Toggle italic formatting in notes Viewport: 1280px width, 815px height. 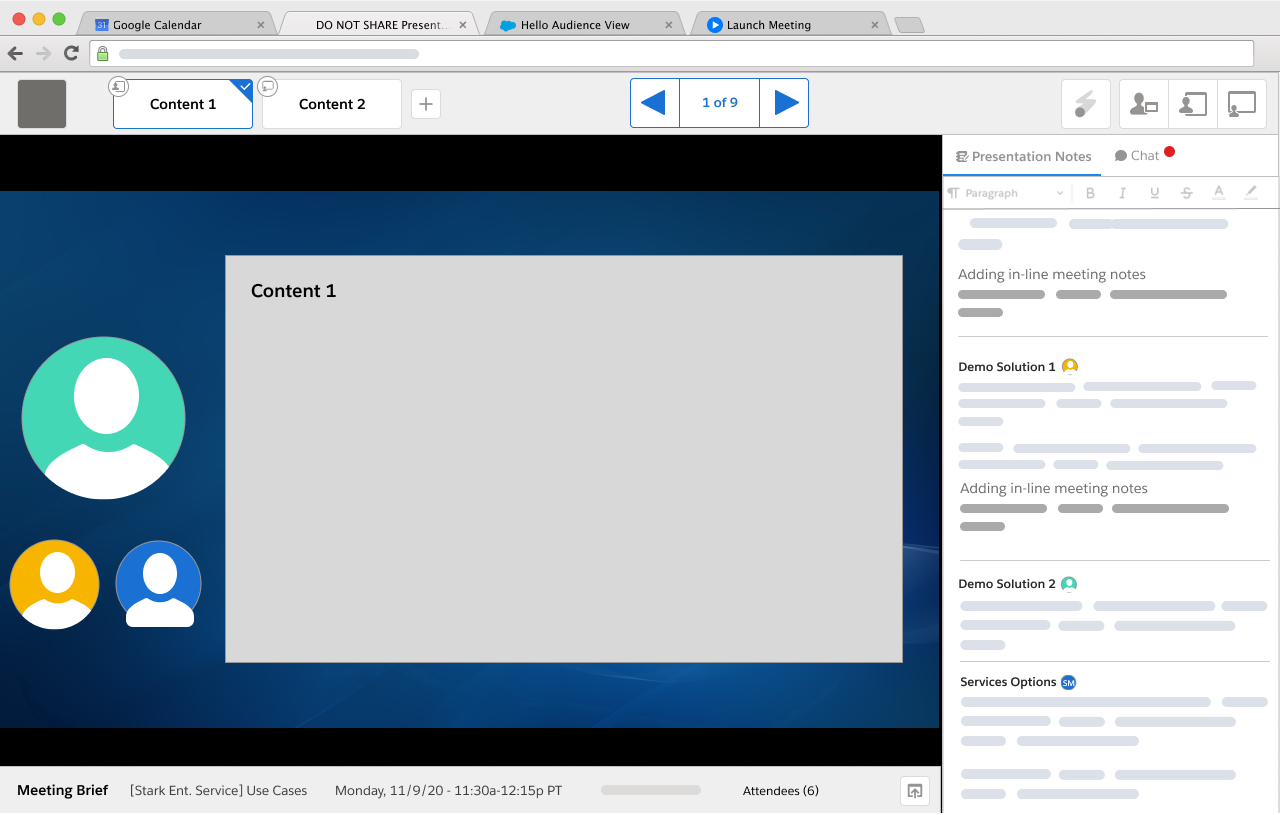click(1122, 193)
